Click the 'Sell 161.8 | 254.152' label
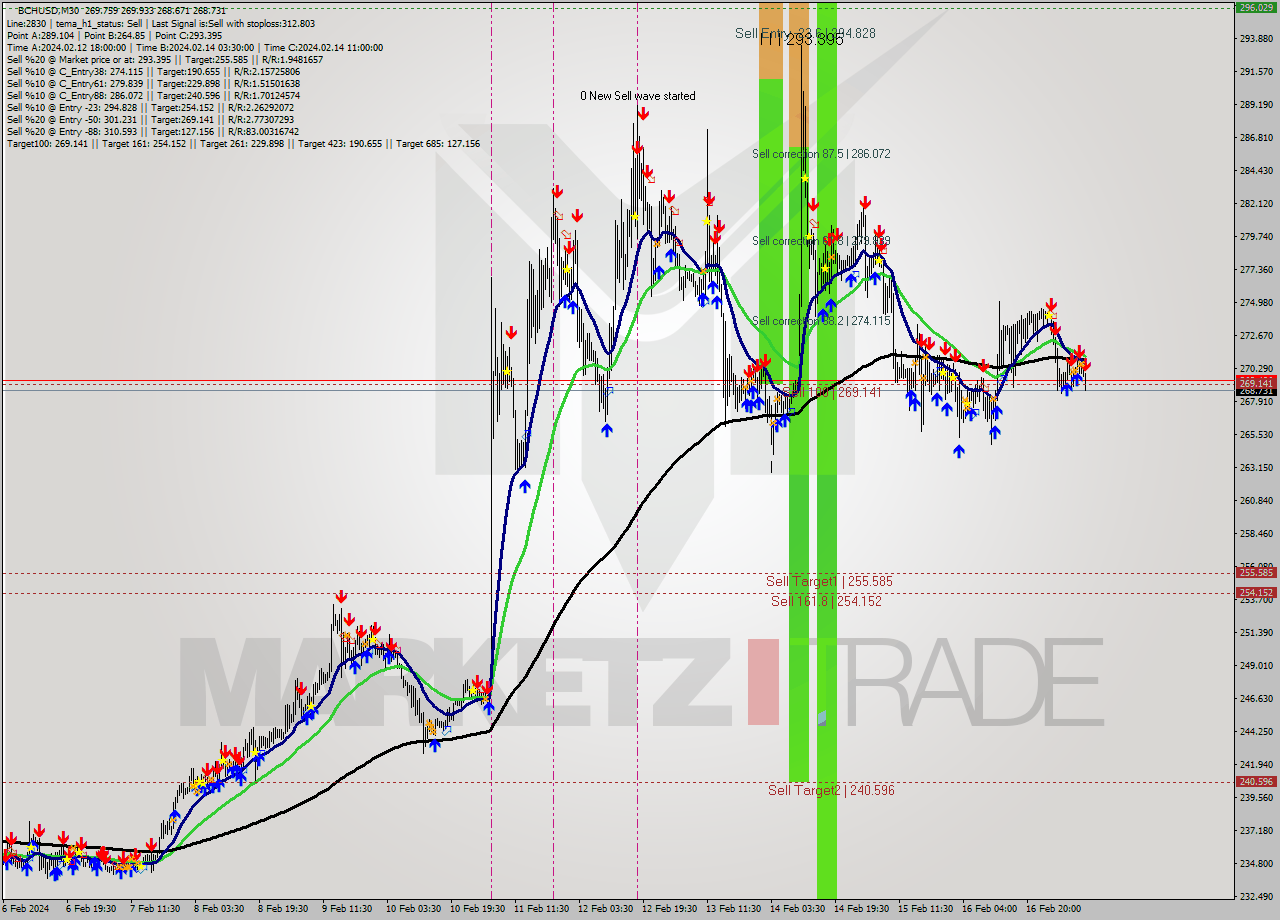 click(826, 601)
